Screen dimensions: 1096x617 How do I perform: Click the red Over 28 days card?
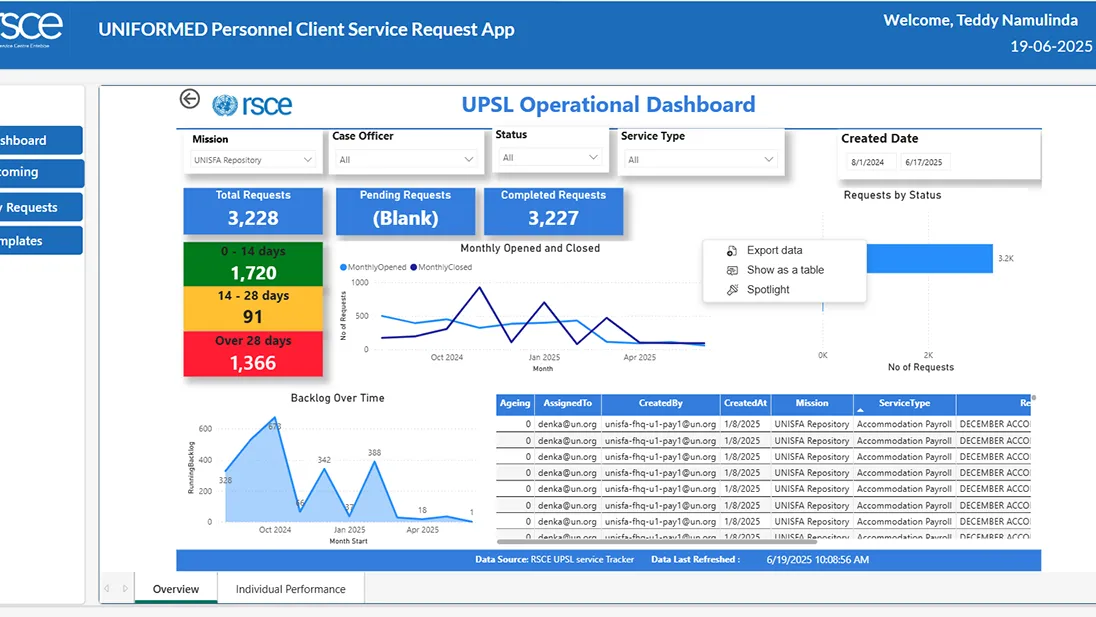(253, 354)
